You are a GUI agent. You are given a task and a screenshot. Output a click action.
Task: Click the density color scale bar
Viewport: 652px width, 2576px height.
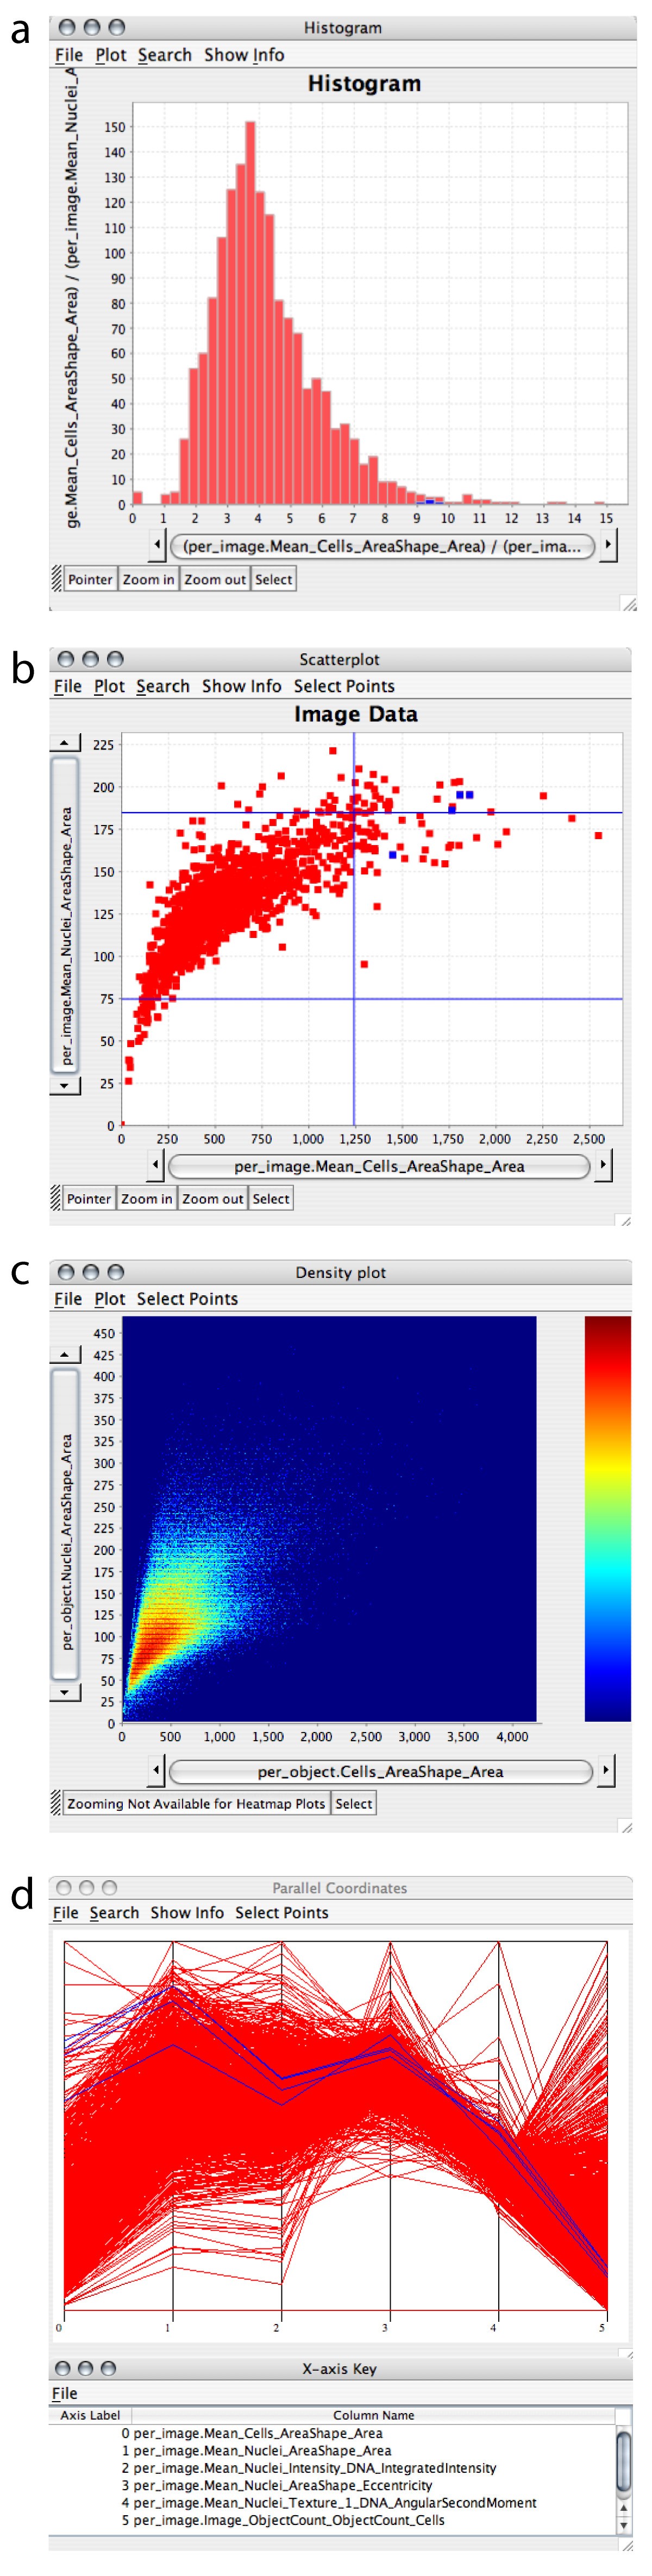click(x=607, y=1519)
